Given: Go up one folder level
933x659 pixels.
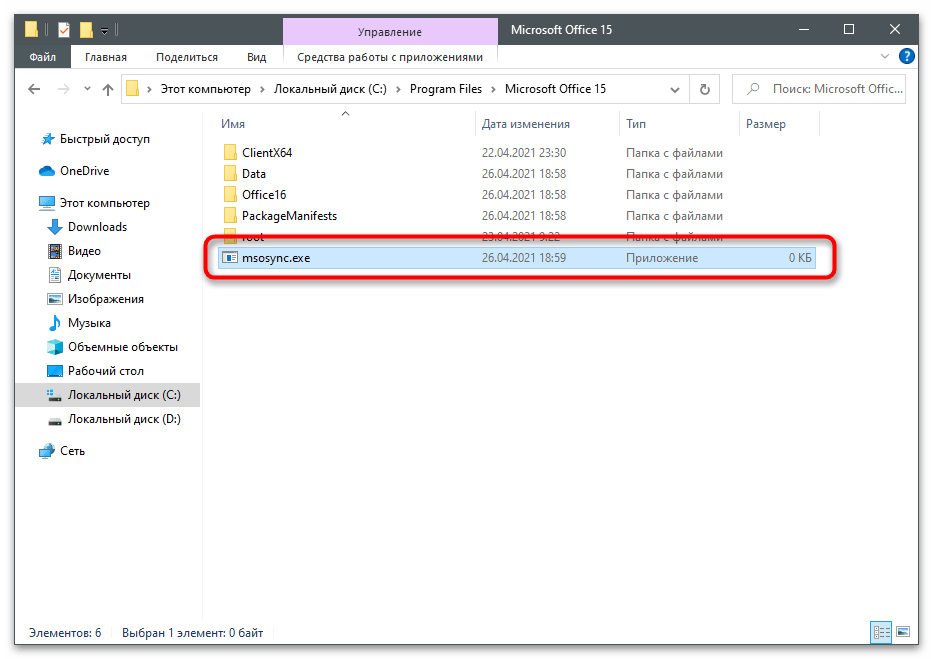Looking at the screenshot, I should coord(108,89).
